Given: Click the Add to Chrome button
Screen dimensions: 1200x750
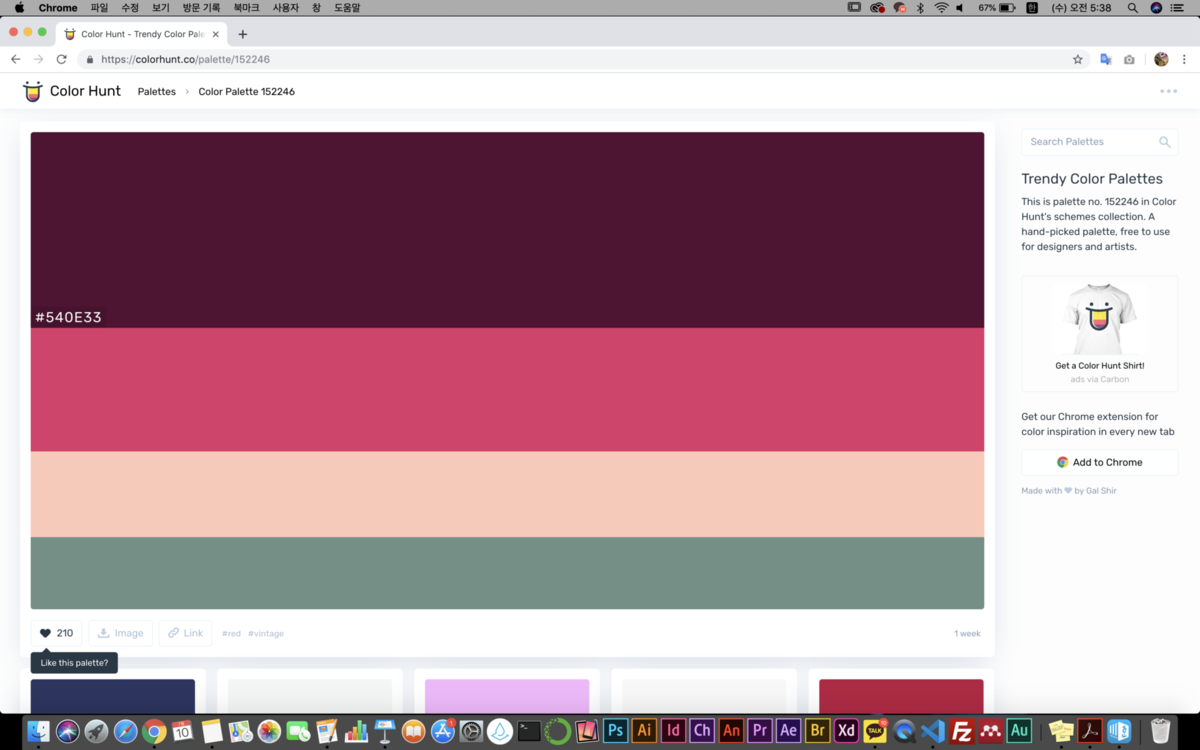Looking at the screenshot, I should tap(1099, 462).
